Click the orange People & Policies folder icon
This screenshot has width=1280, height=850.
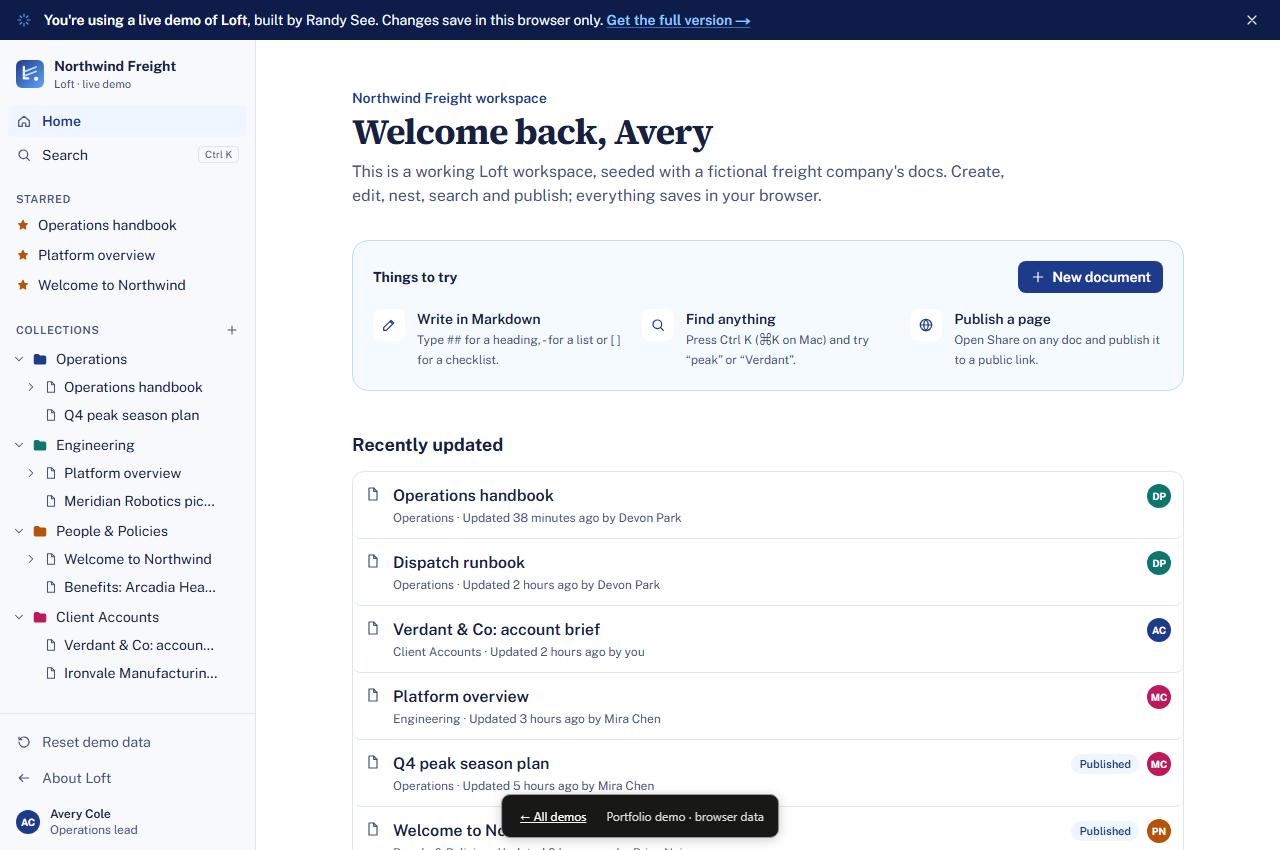[x=40, y=531]
